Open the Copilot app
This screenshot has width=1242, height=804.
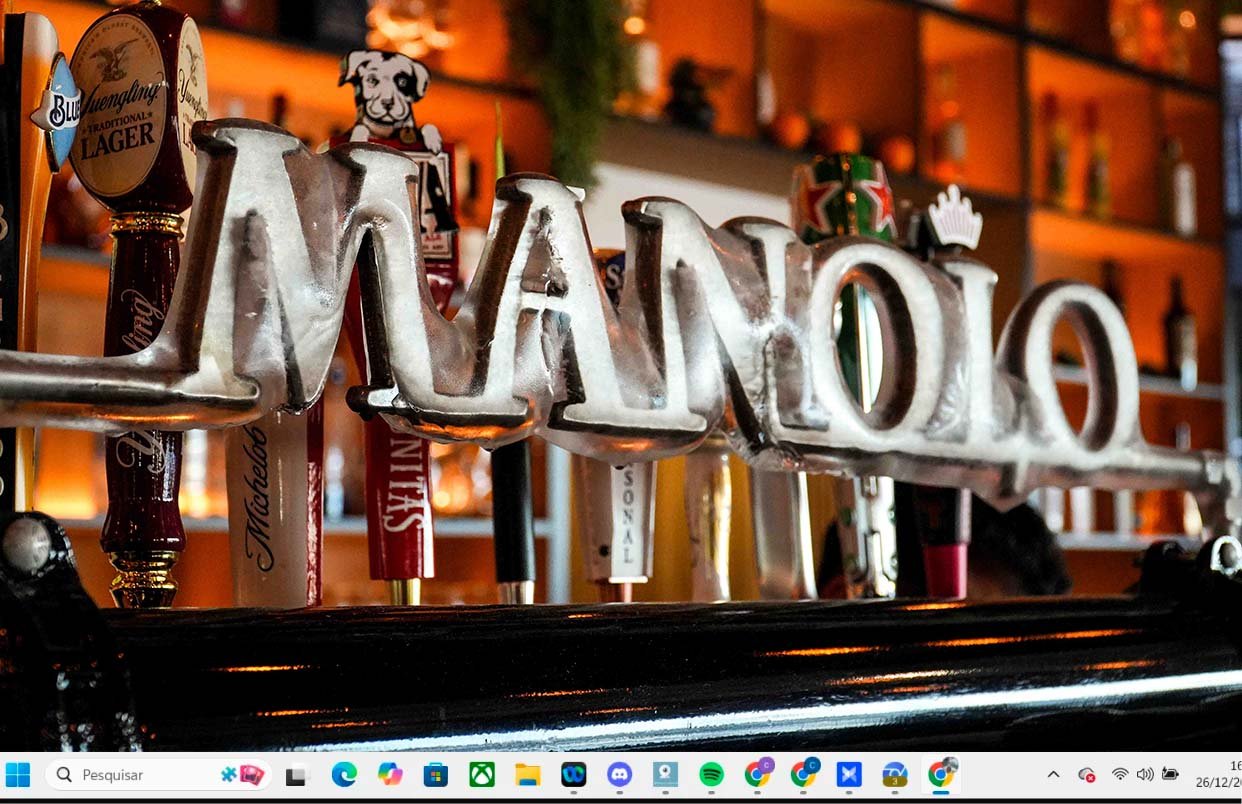coord(390,775)
